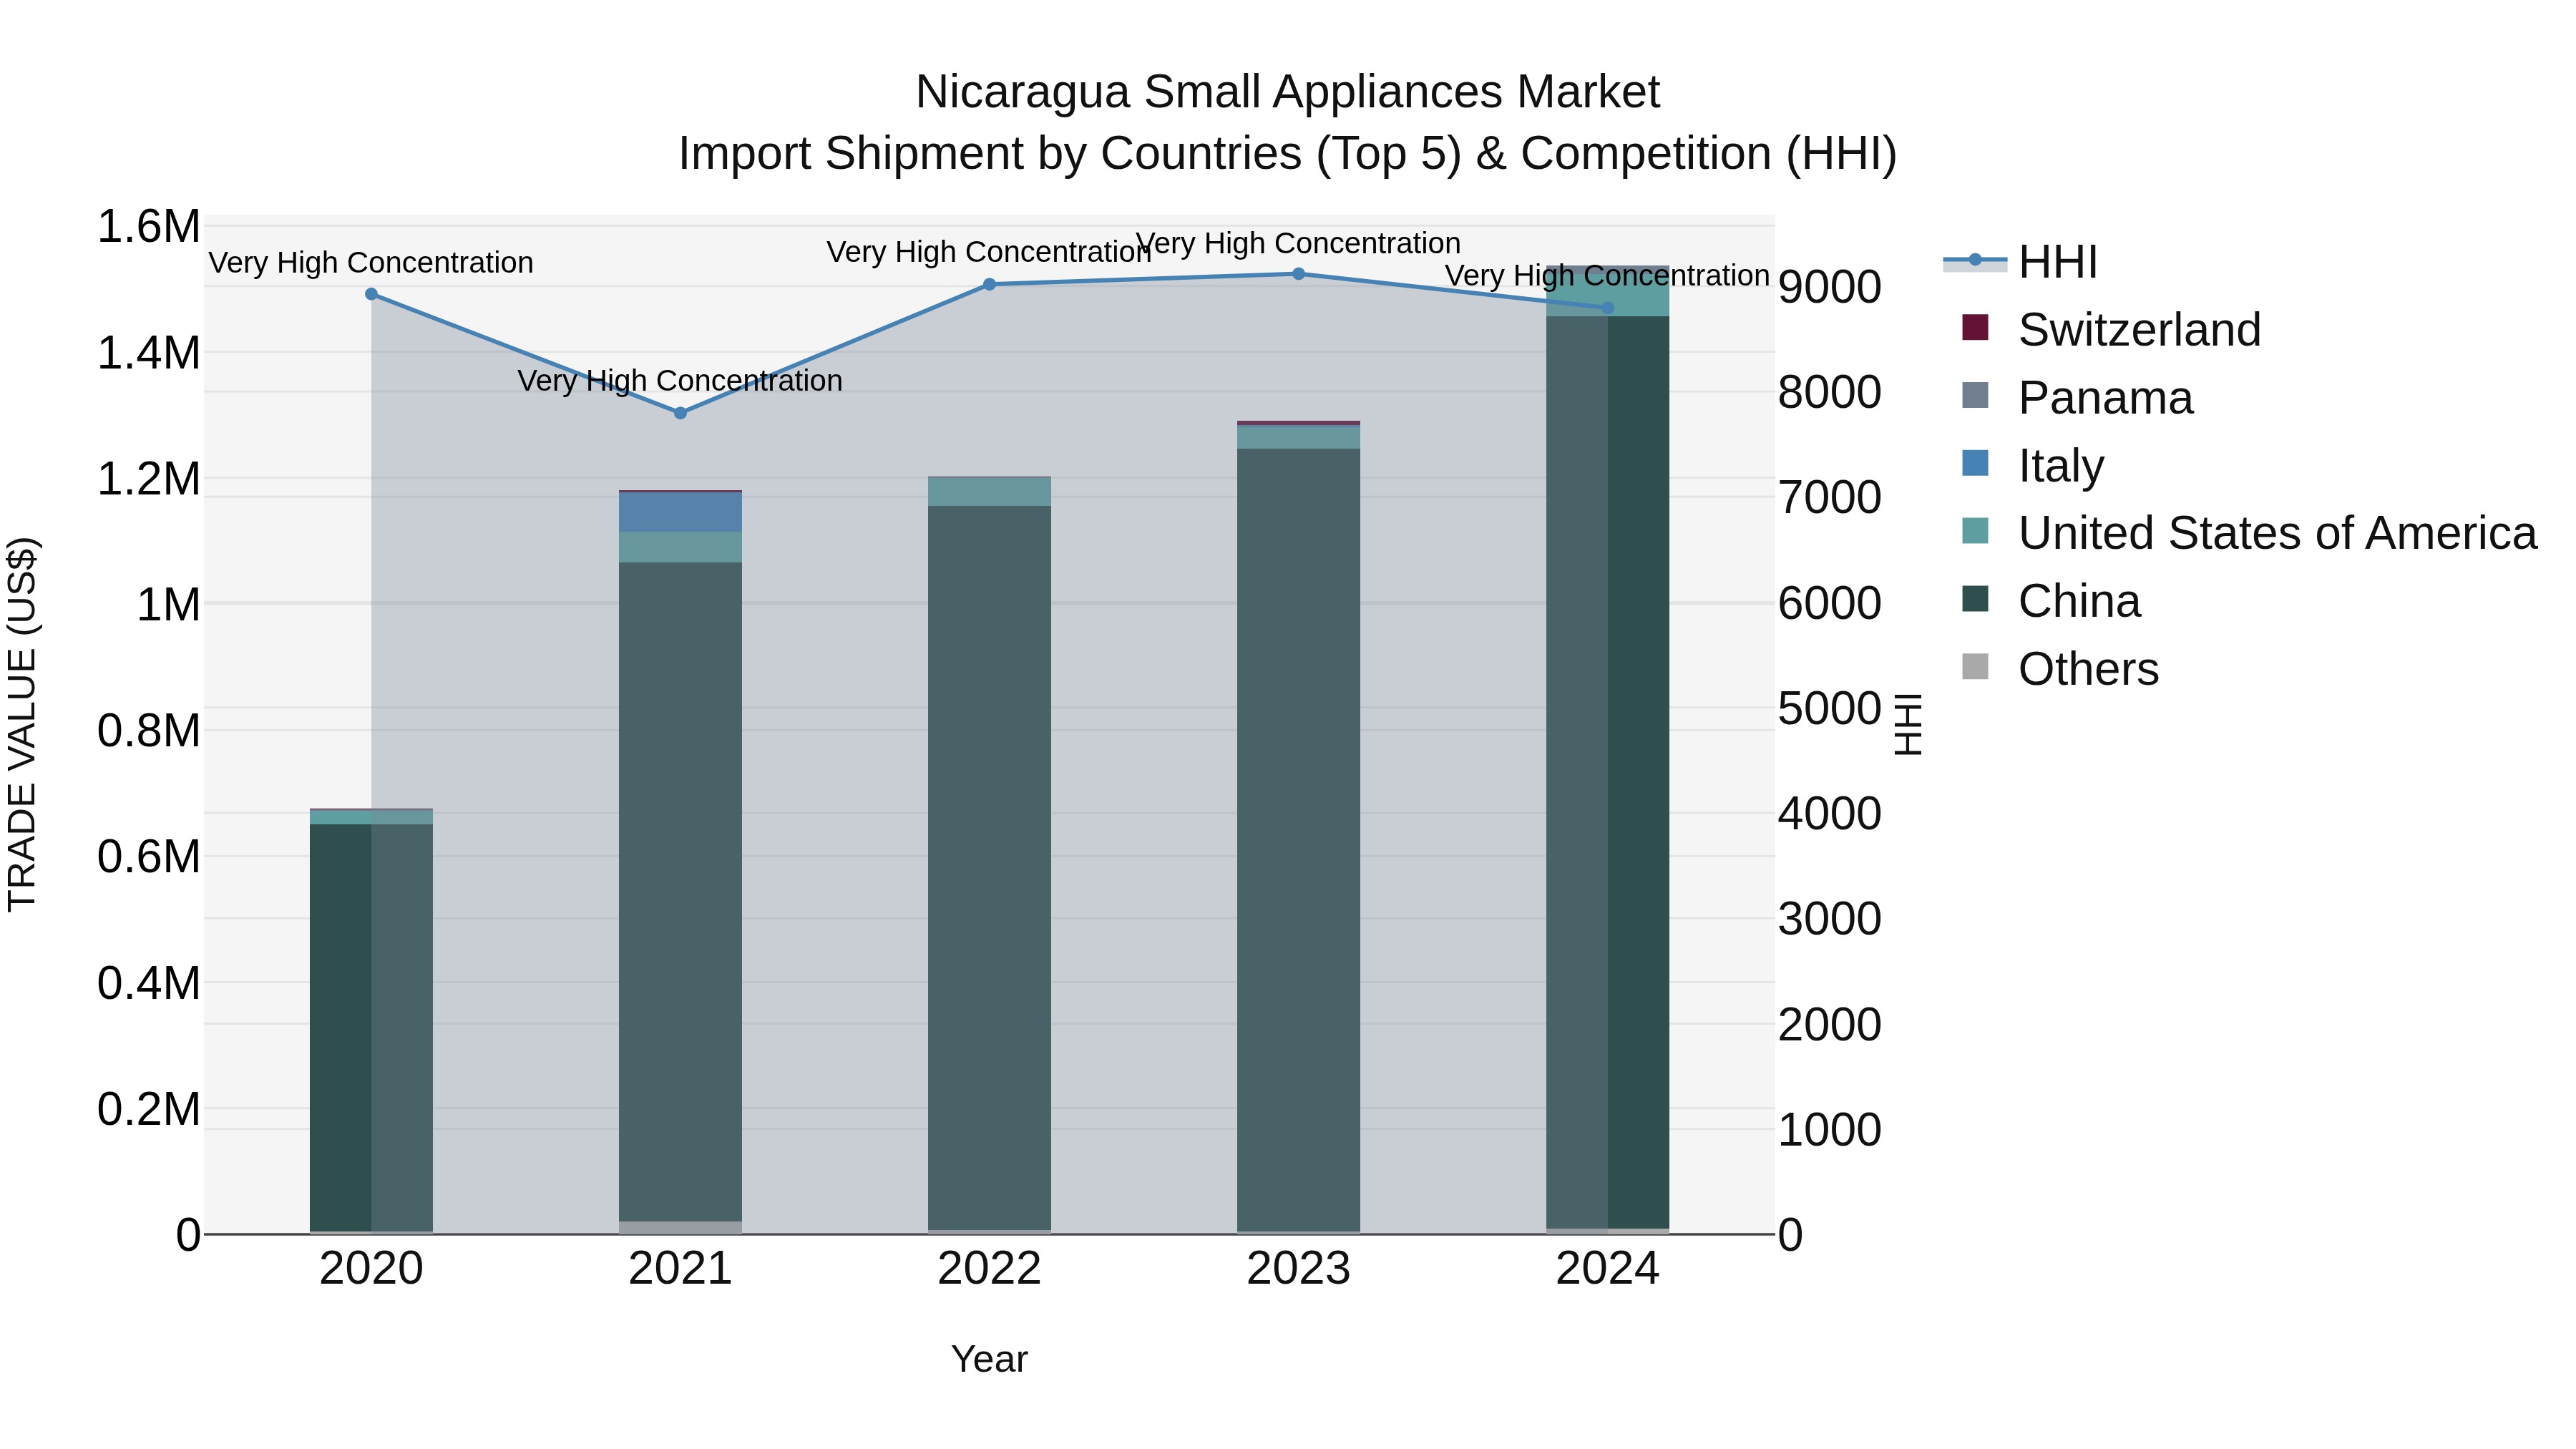
Task: Click the China bar segment for 2022
Action: click(989, 868)
